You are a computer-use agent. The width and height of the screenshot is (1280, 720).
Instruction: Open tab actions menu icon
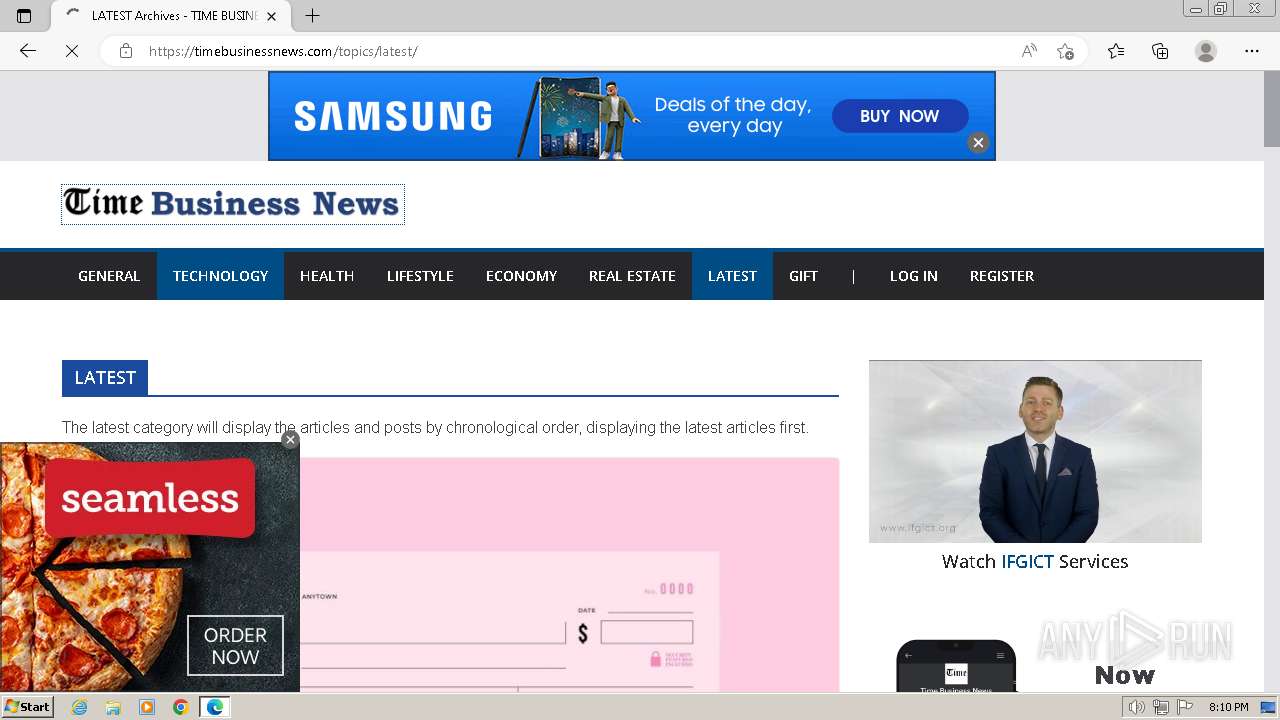point(24,16)
